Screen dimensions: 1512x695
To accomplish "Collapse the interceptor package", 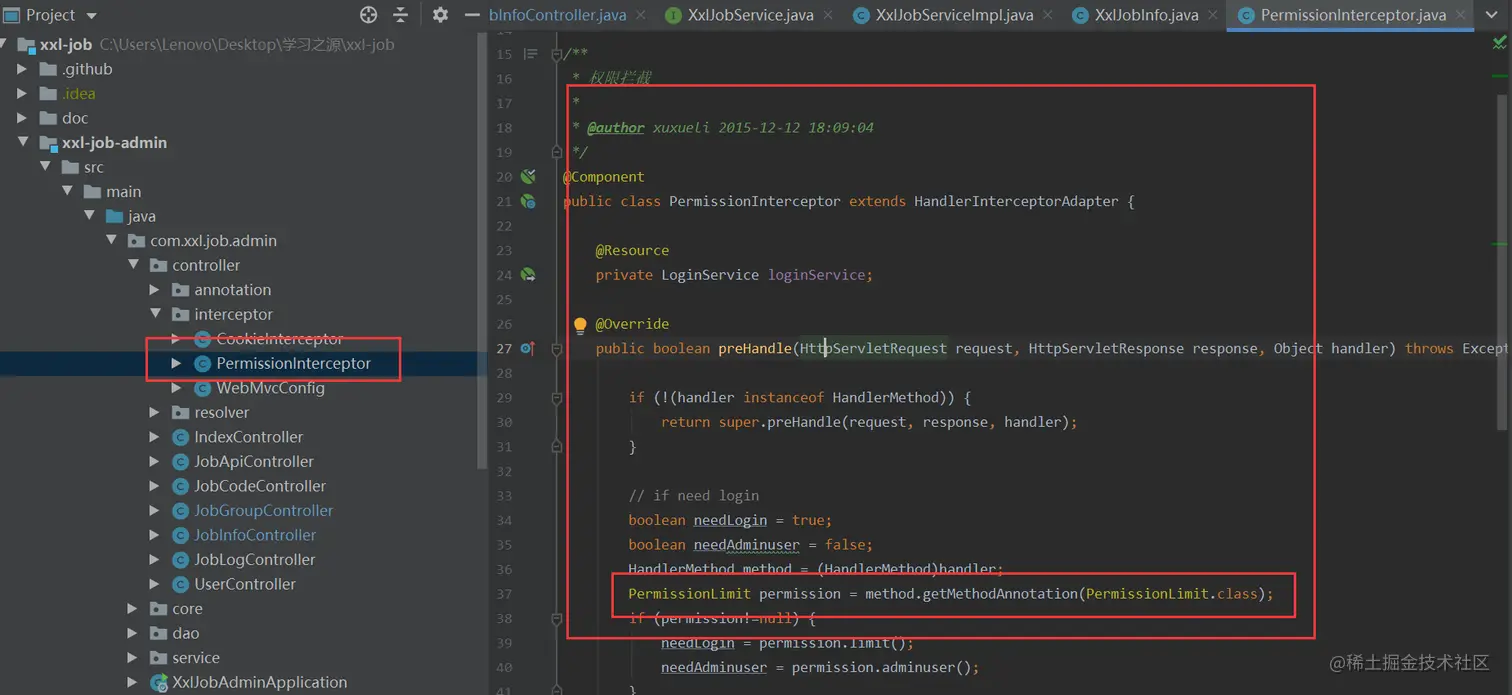I will (x=155, y=314).
